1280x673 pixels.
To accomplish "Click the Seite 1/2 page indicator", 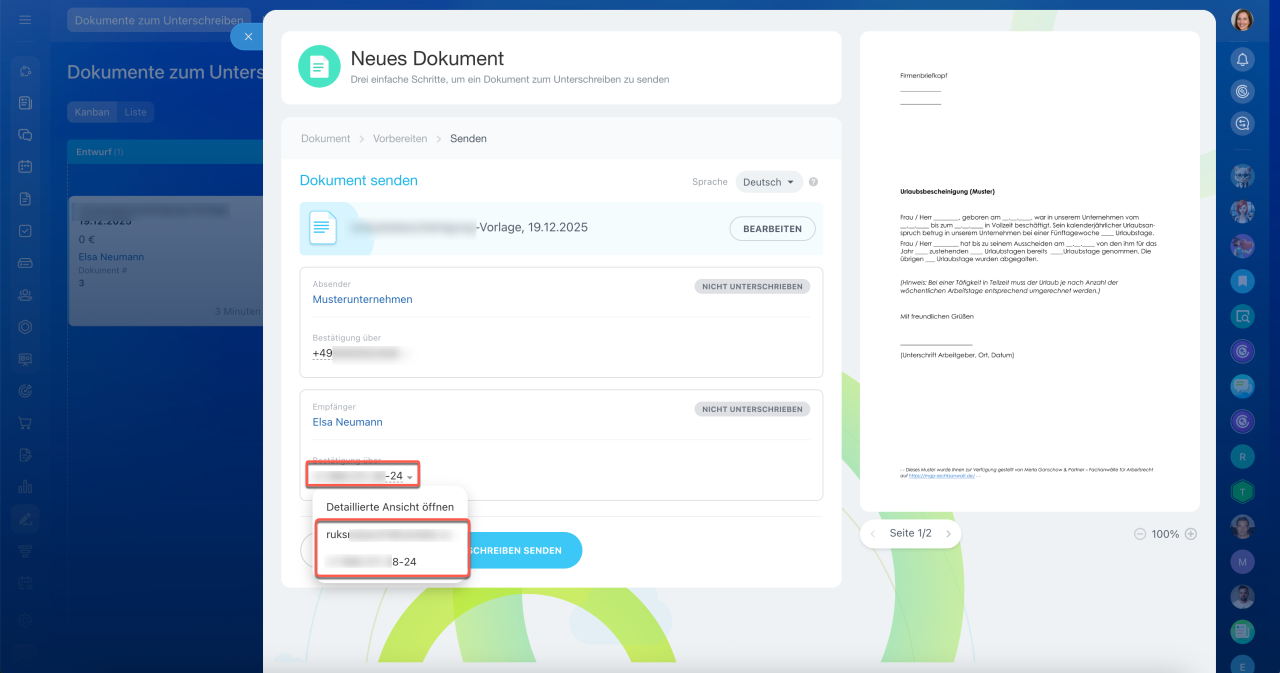I will pyautogui.click(x=910, y=534).
